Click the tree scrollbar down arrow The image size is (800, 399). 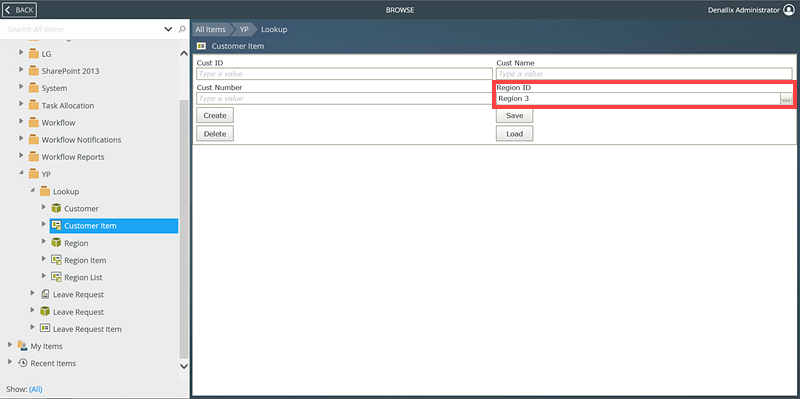pos(184,366)
